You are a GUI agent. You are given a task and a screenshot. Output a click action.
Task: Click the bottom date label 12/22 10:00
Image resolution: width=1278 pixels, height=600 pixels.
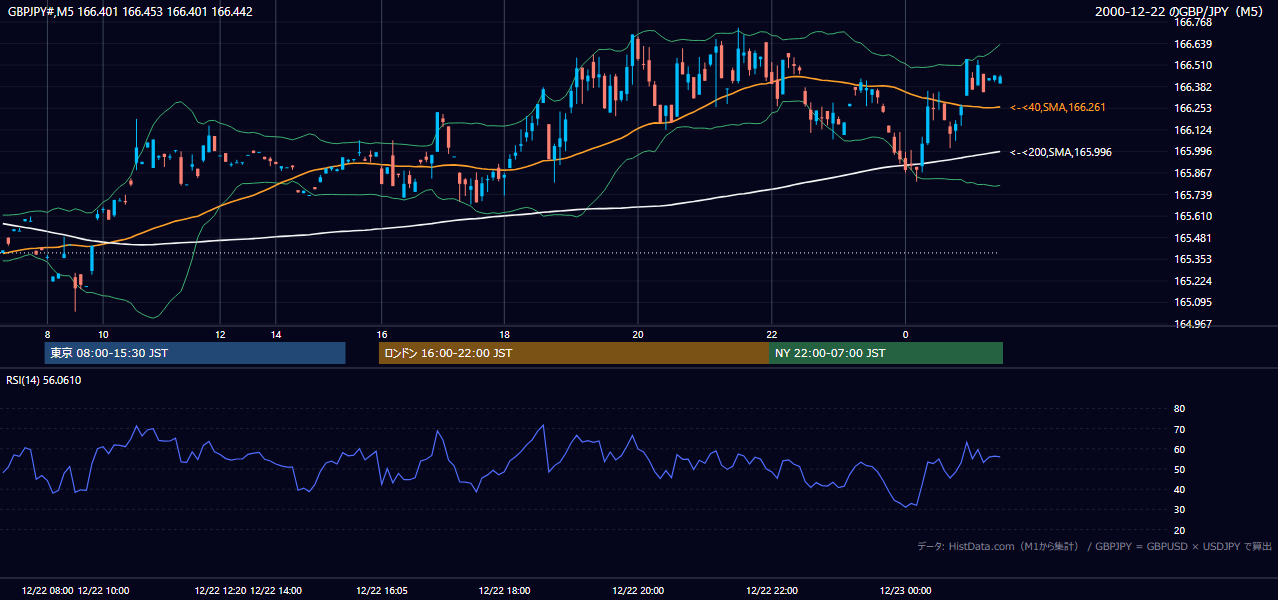pos(103,591)
